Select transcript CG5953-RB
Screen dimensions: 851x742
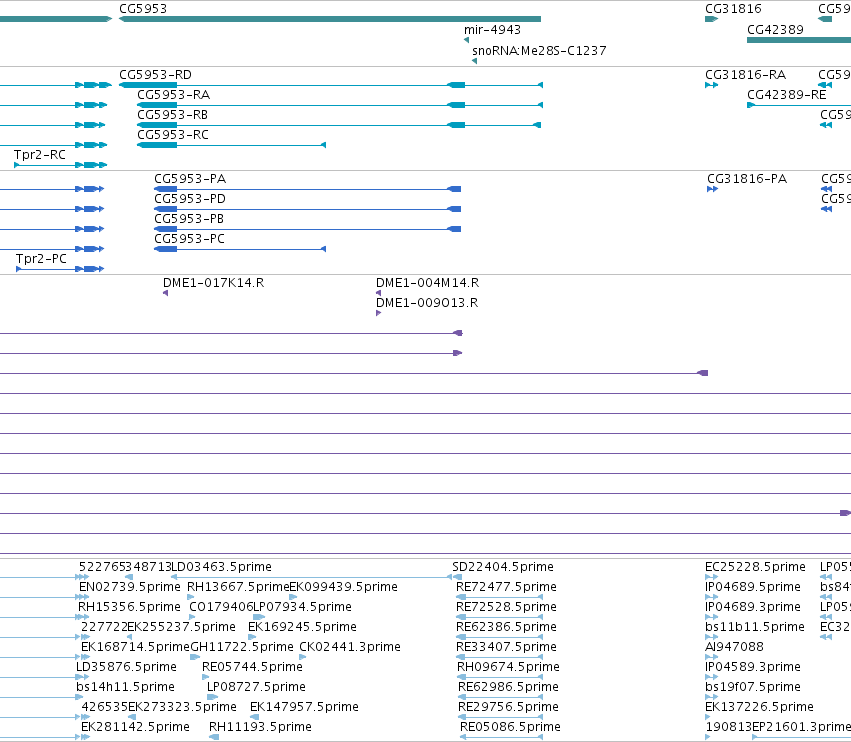click(339, 125)
